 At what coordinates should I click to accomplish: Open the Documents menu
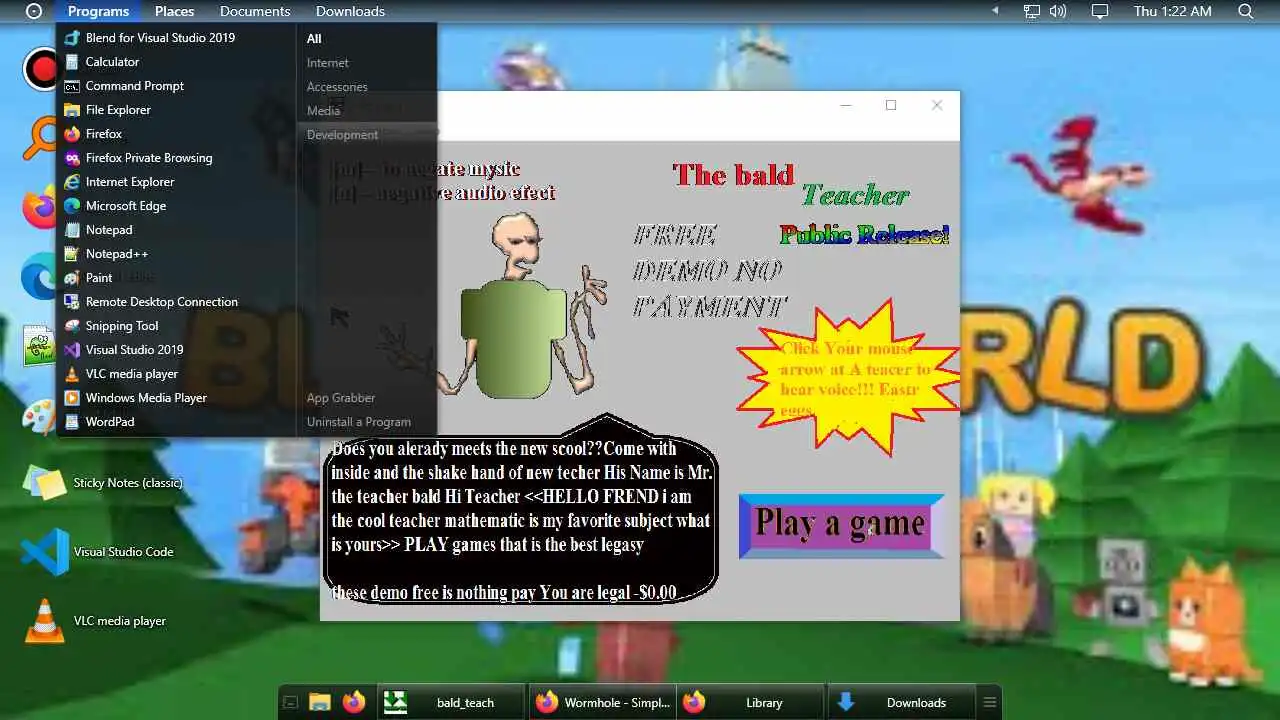255,11
